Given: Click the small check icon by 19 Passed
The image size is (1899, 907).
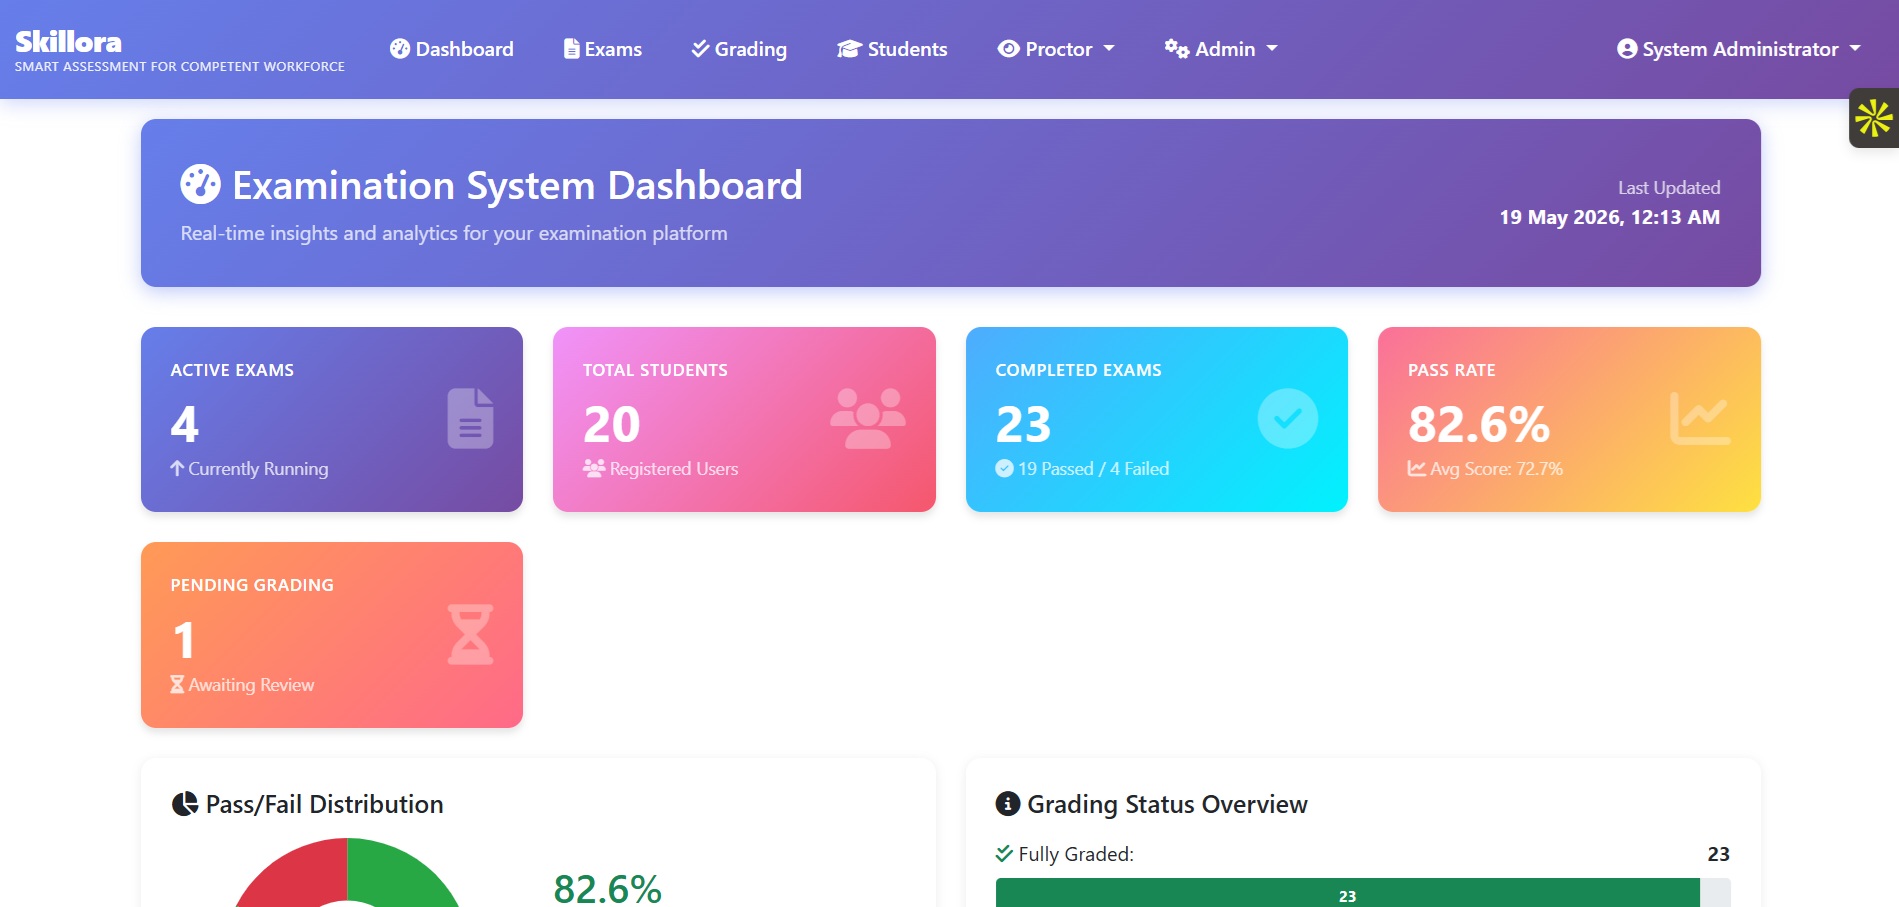Looking at the screenshot, I should coord(1005,468).
